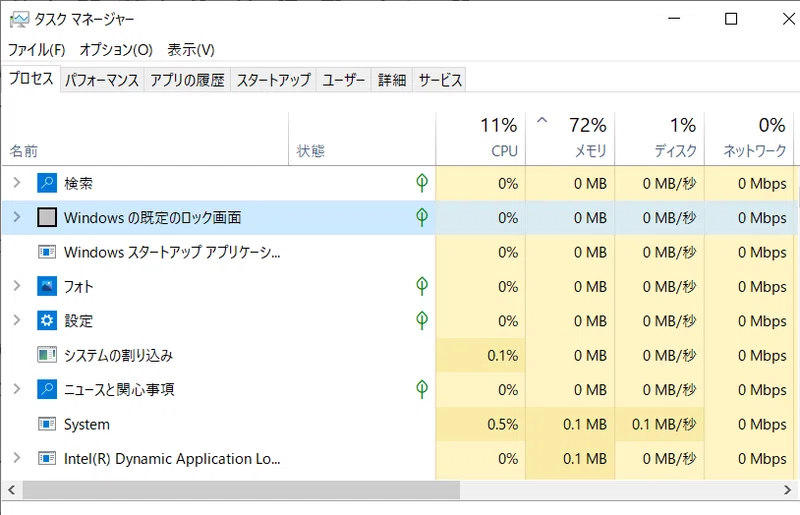
Task: Expand the 設定 process group
Action: tap(17, 320)
